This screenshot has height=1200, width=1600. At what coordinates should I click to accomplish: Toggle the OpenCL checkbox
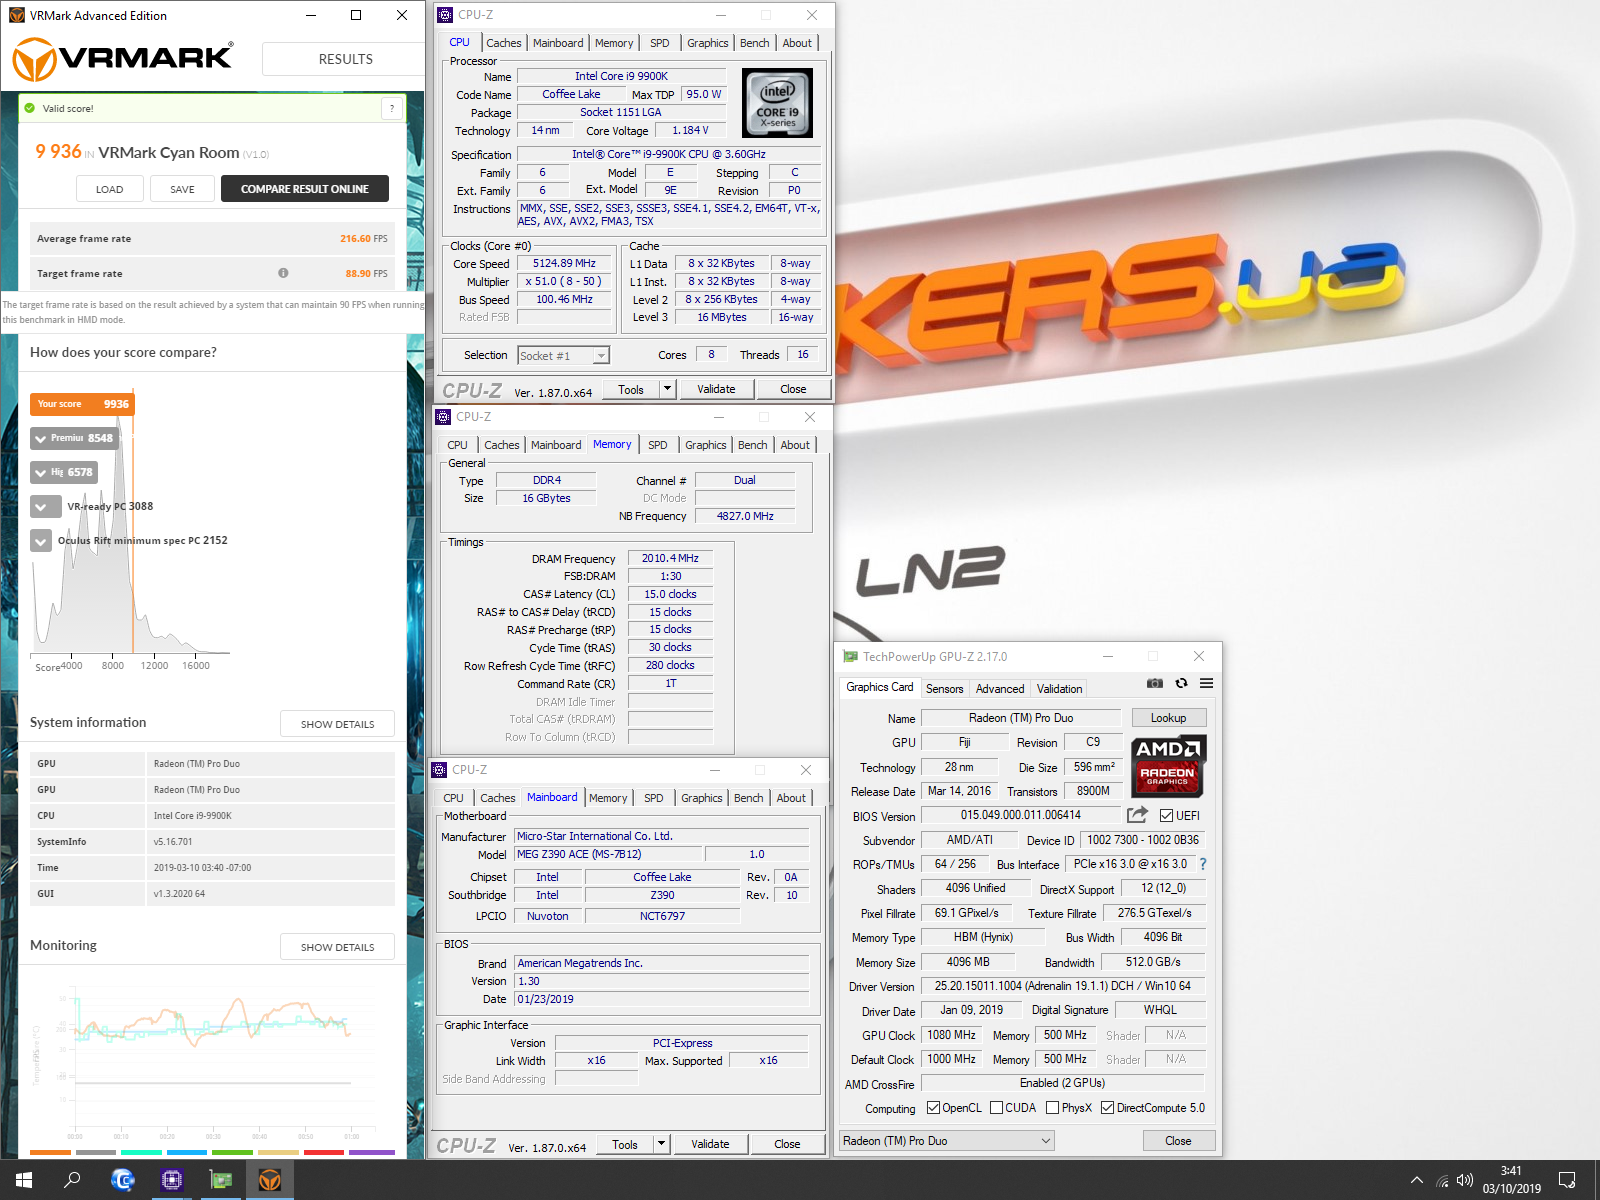pos(933,1107)
